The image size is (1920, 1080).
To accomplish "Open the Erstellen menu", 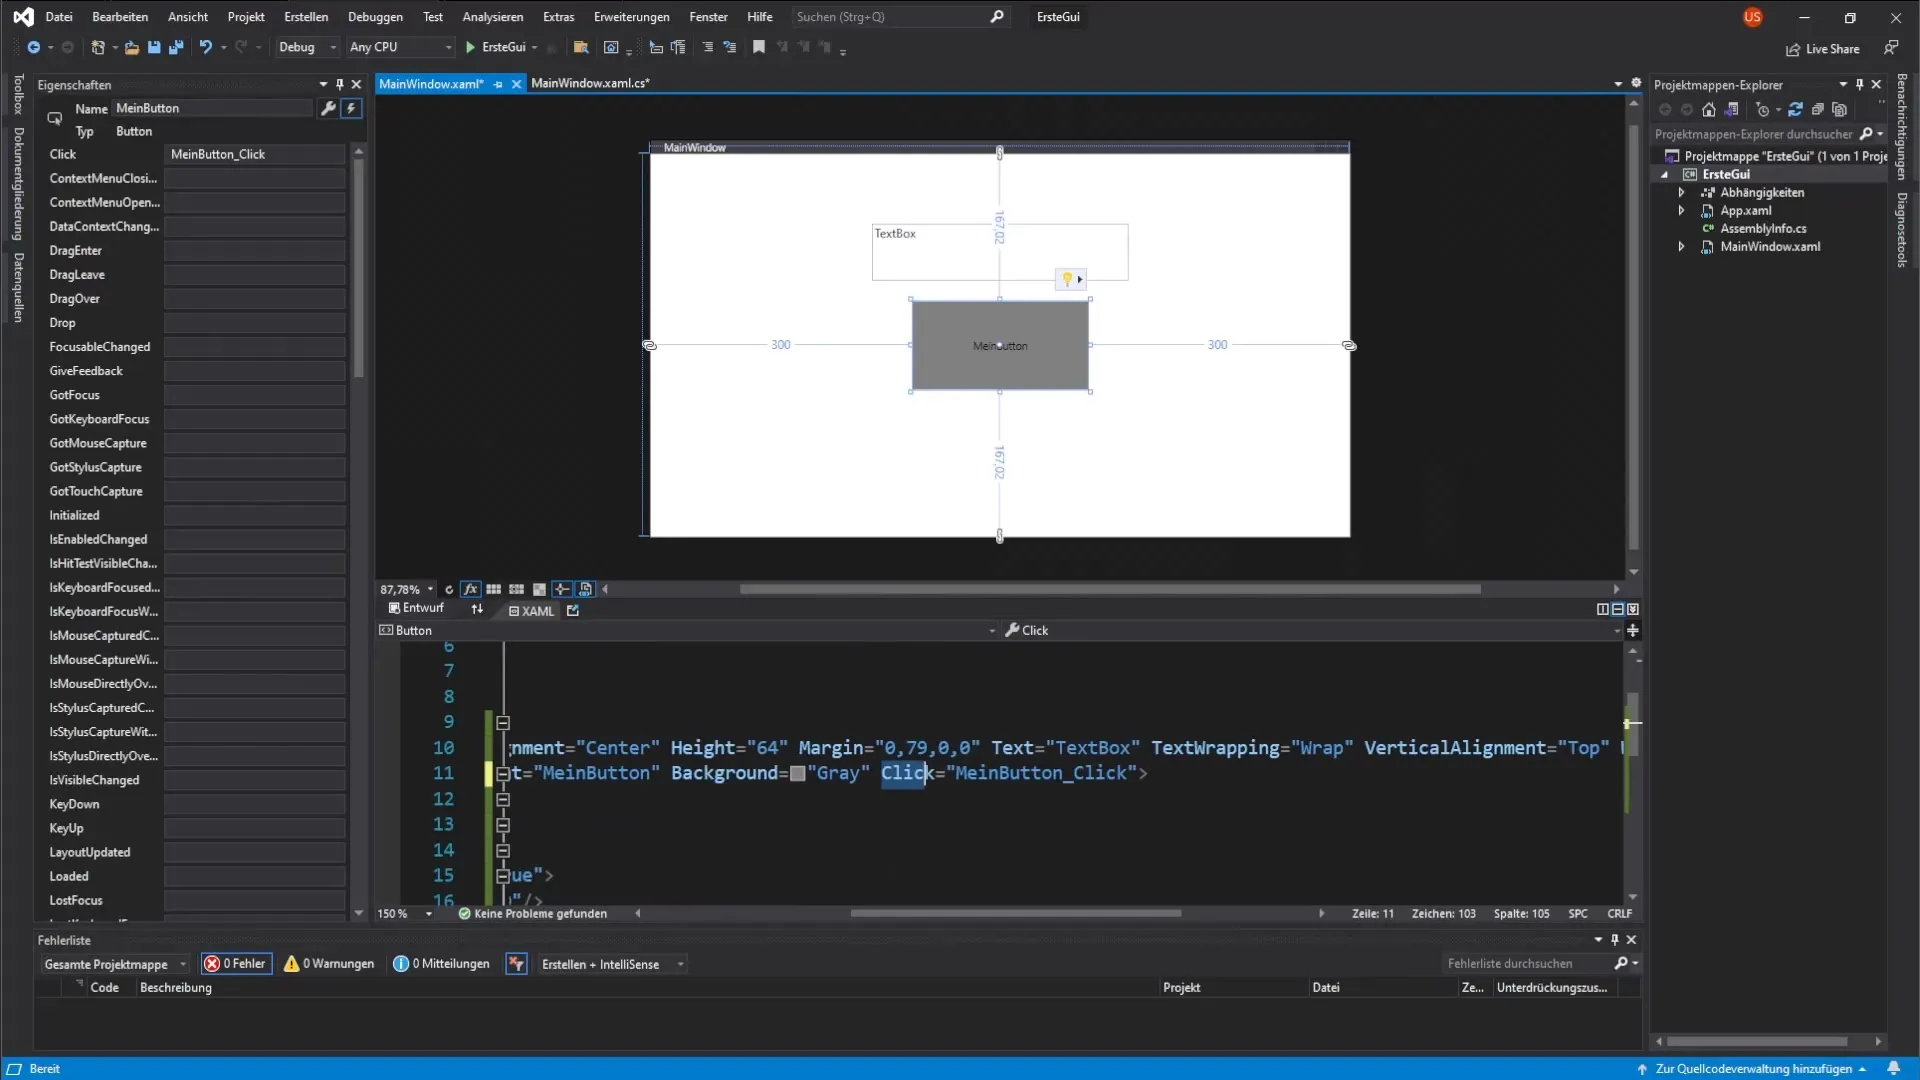I will 305,17.
